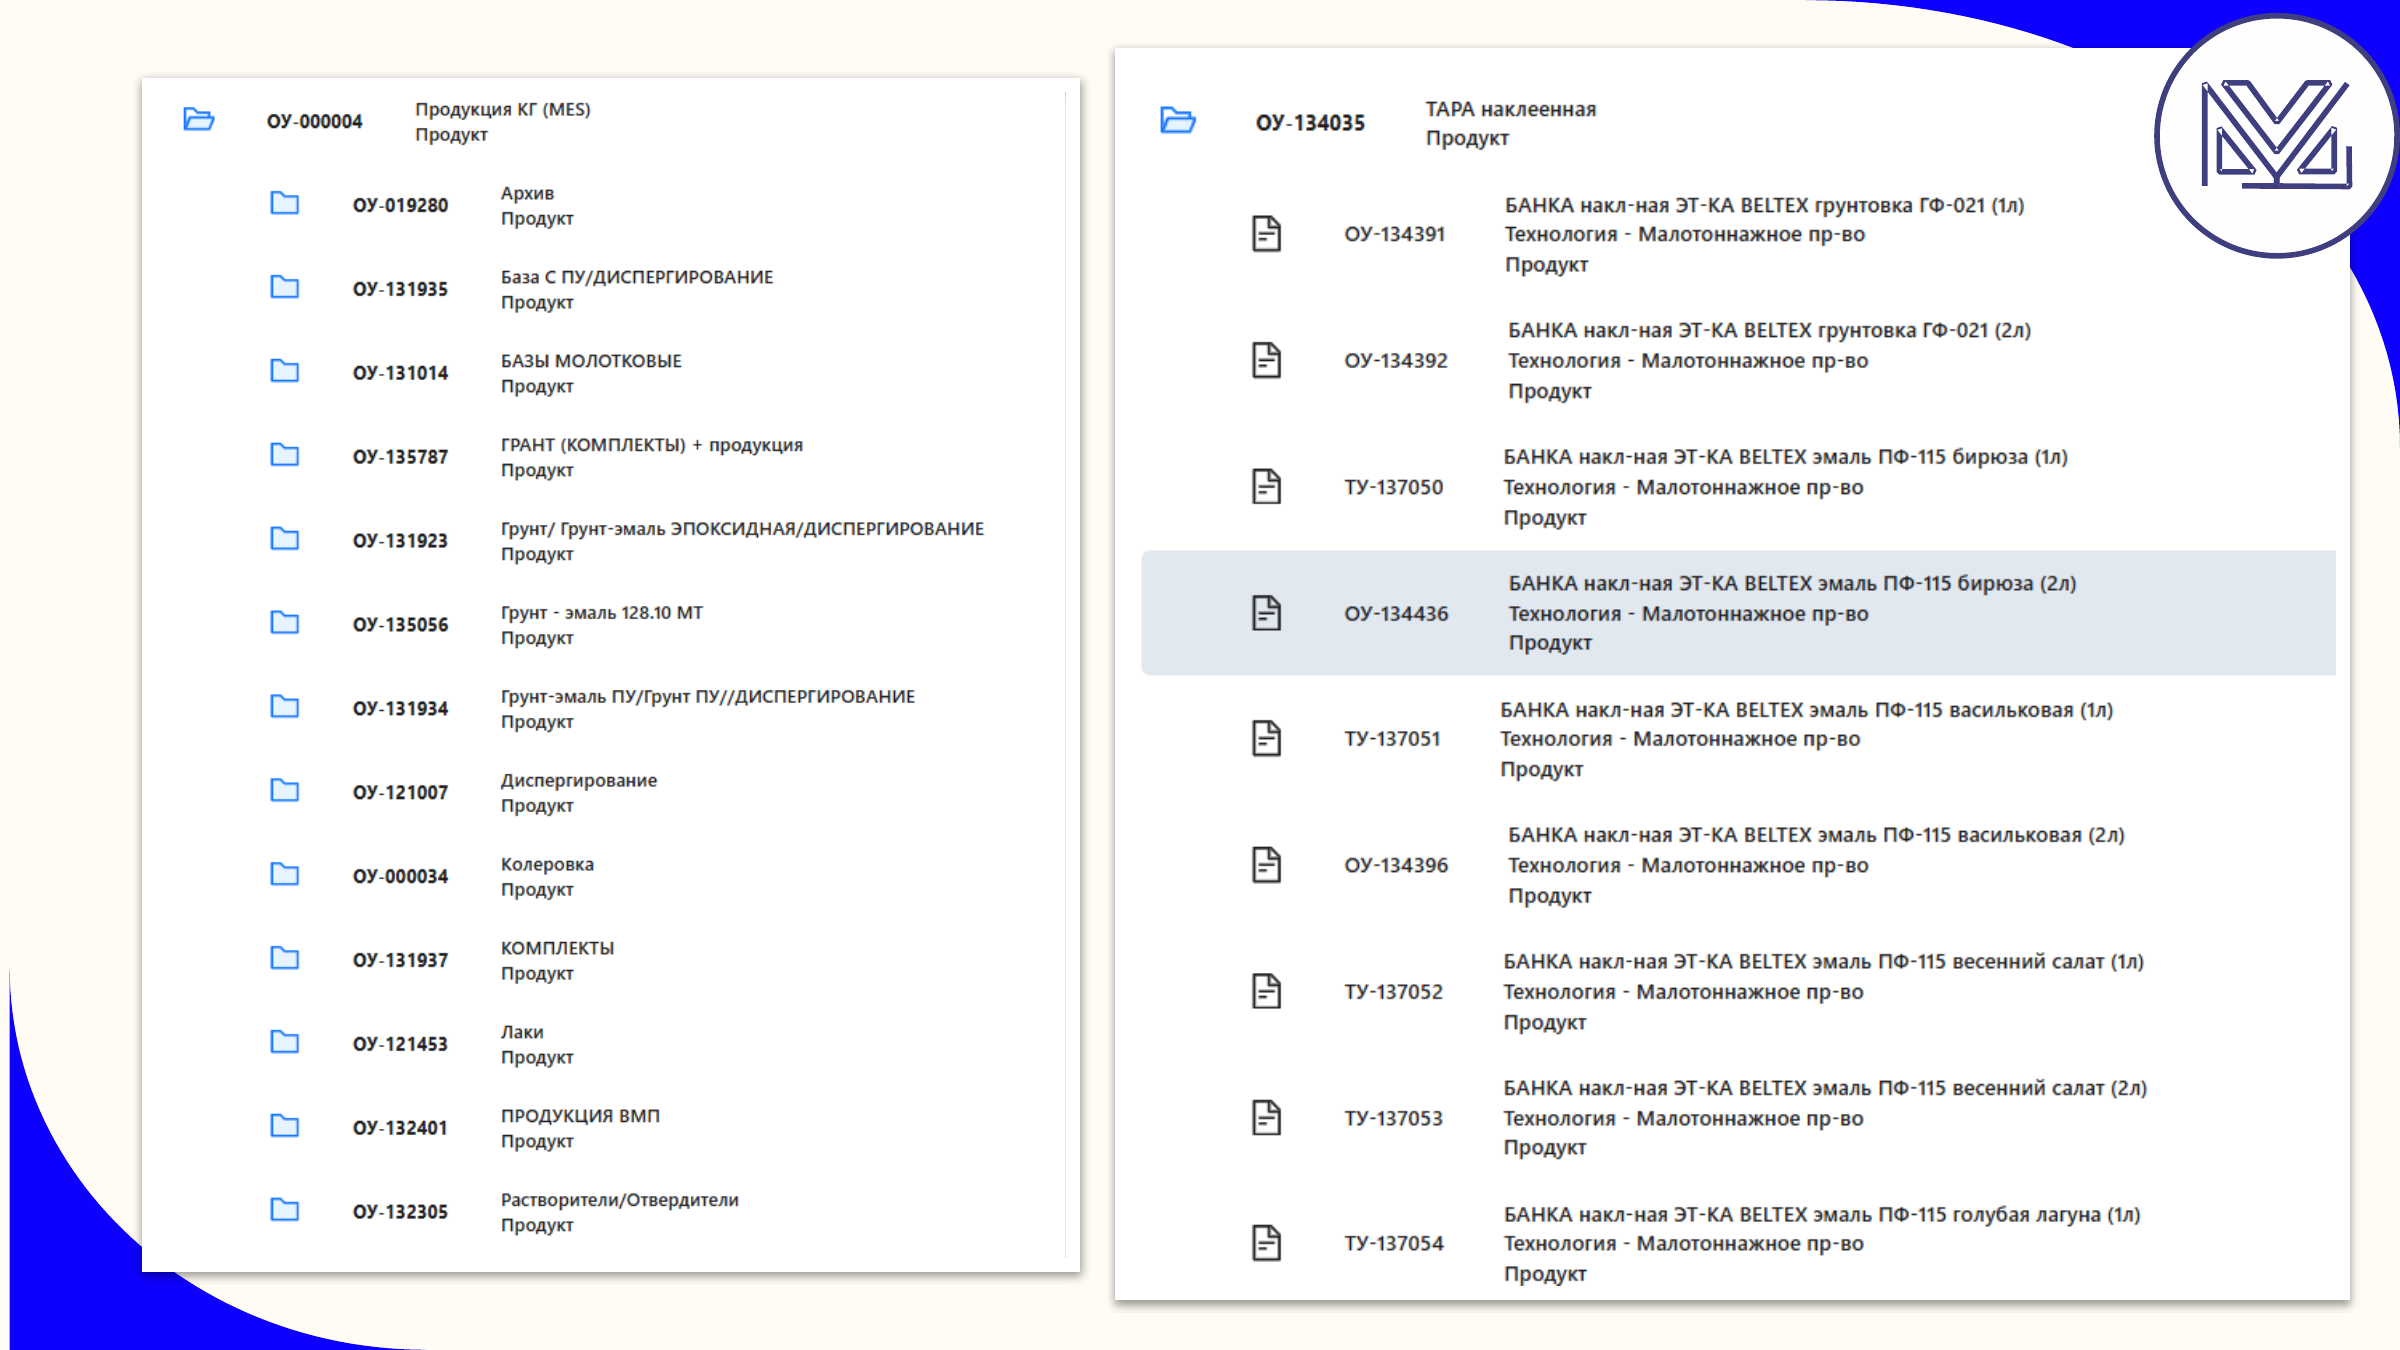Click code ОУ-134392 грунтовка ГФ-021 (2л)

pyautogui.click(x=1395, y=361)
